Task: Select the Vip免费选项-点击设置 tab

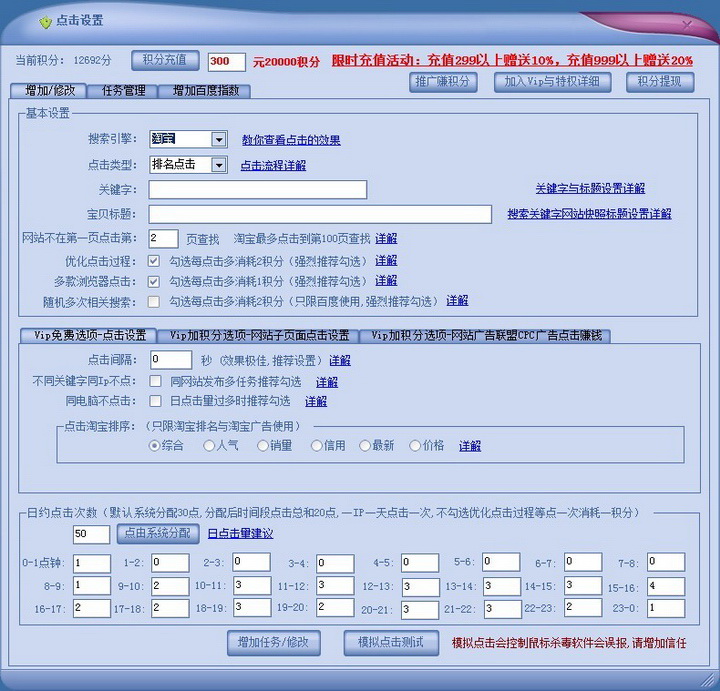Action: [89, 336]
